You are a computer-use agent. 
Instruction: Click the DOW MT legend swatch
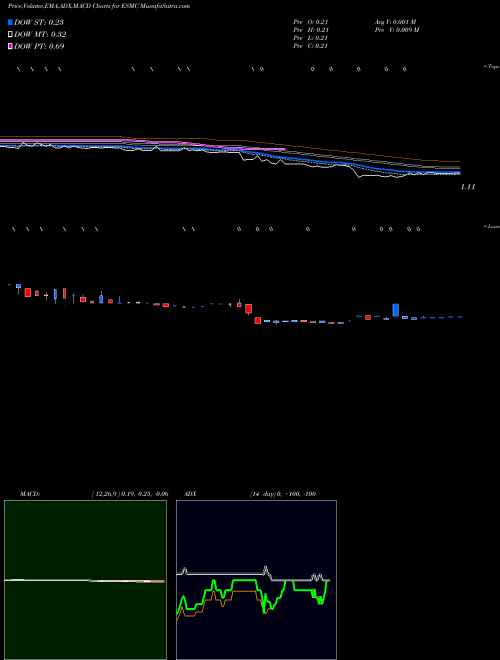pyautogui.click(x=10, y=35)
